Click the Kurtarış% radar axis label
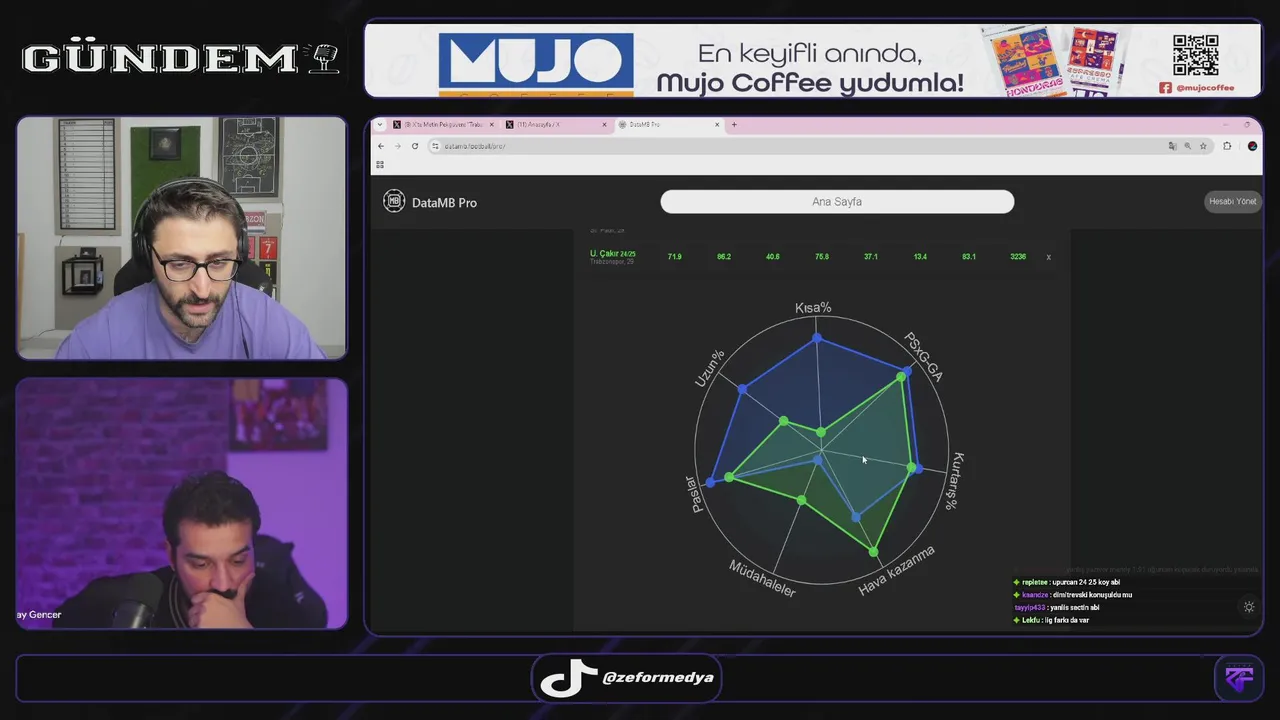Screen dimensions: 1280x720 tap(955, 481)
